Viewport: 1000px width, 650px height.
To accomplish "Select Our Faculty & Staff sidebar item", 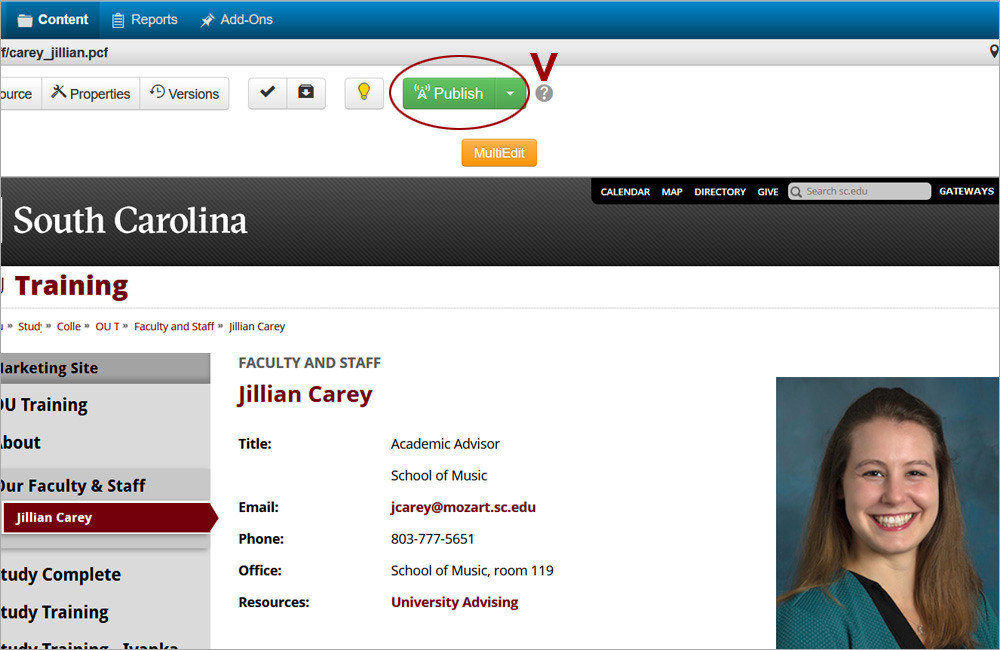I will 73,486.
